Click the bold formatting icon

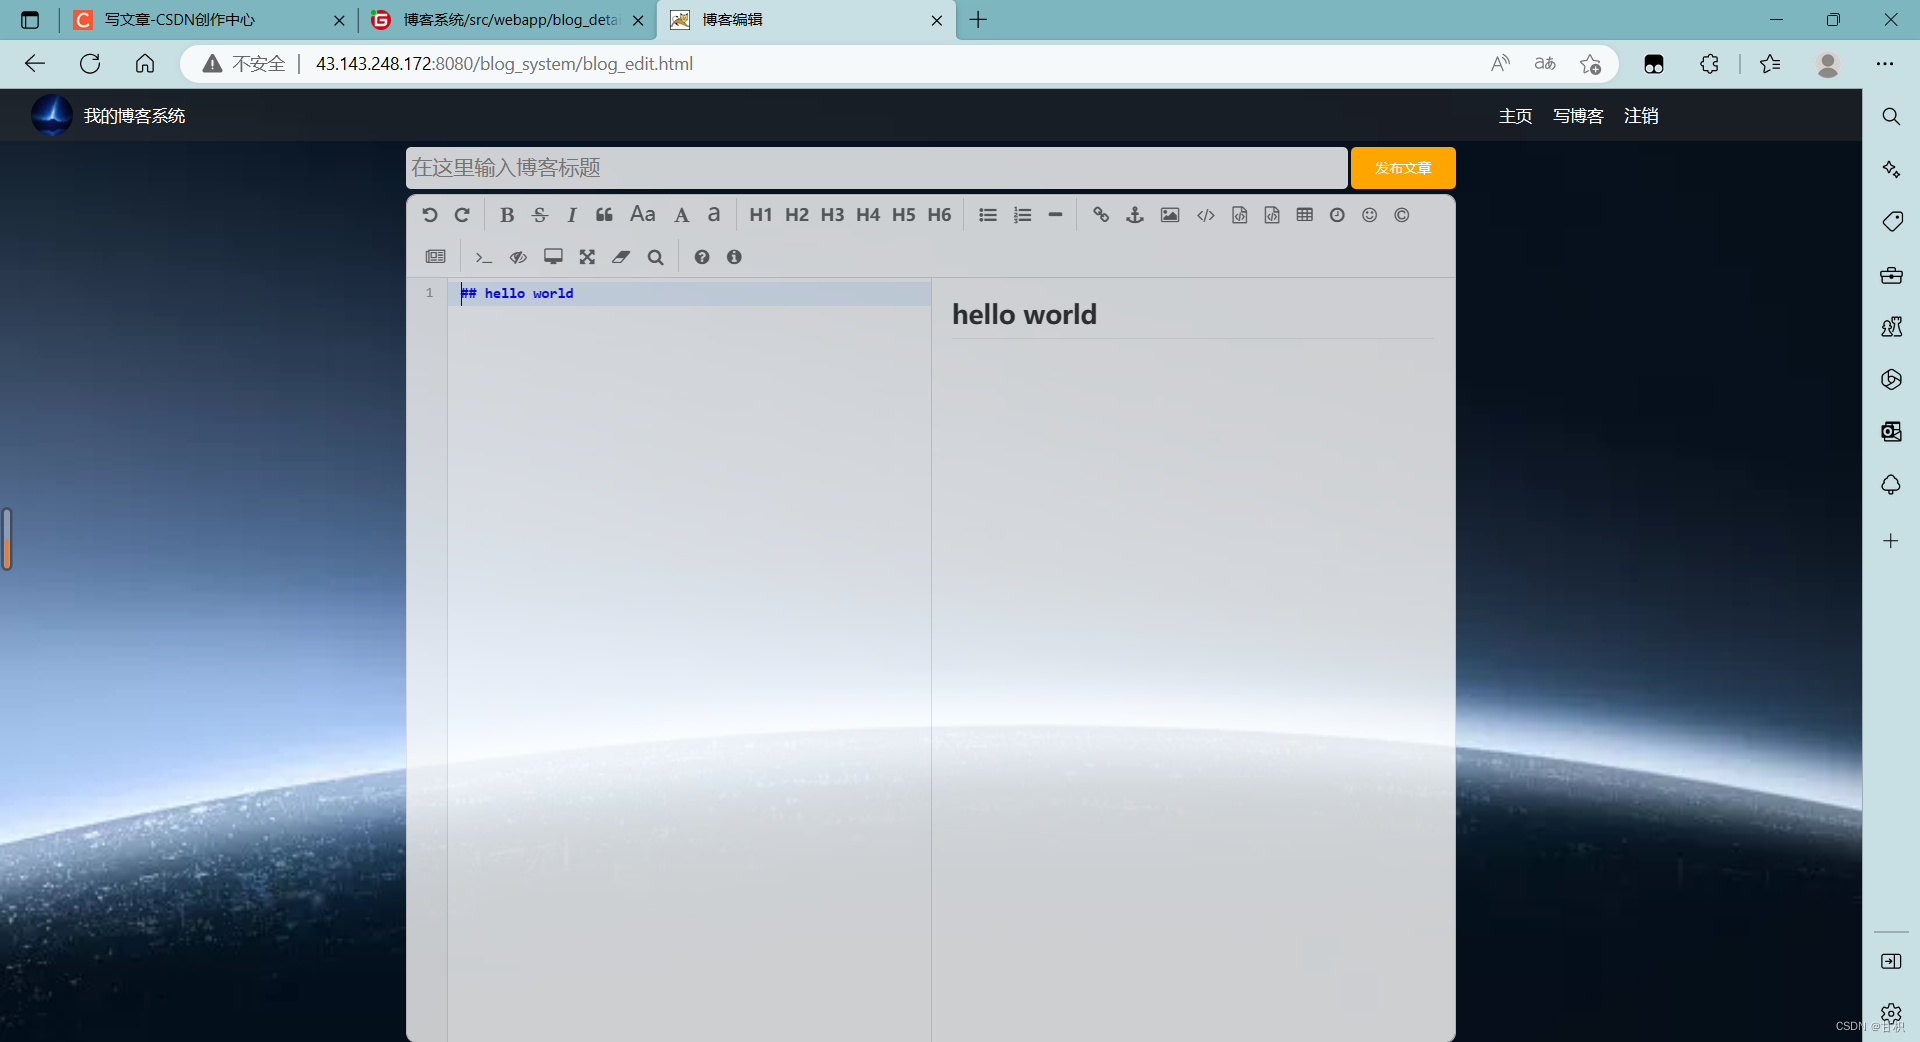(x=507, y=215)
